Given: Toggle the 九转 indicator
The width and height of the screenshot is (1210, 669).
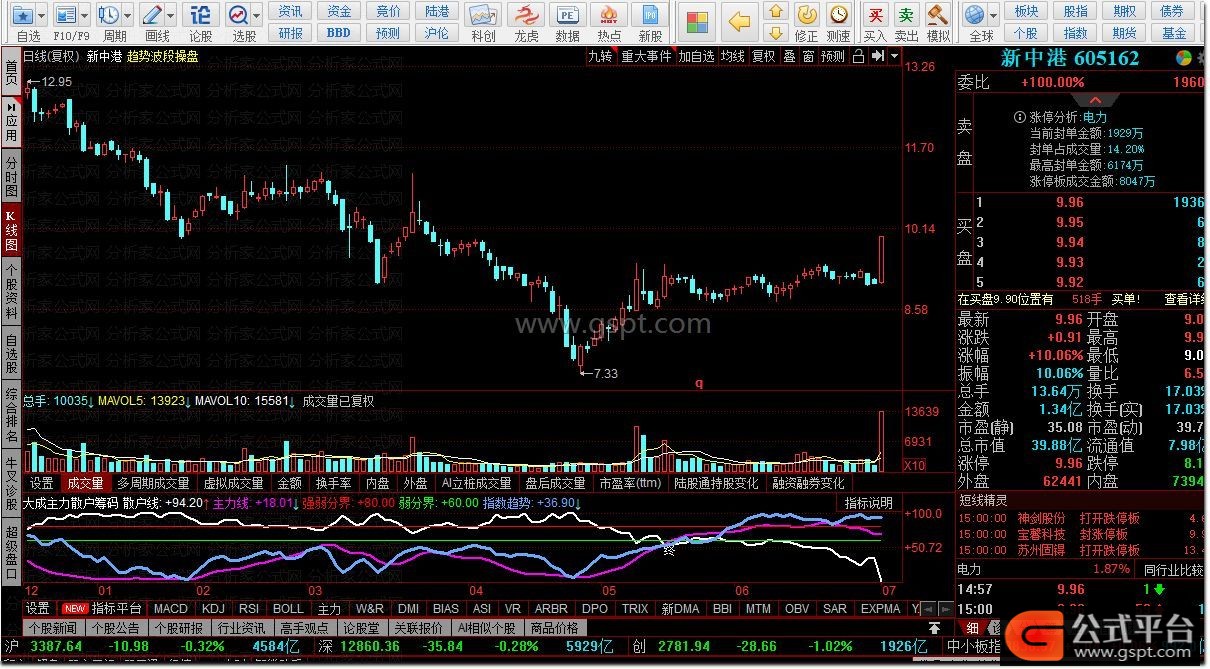Looking at the screenshot, I should 600,56.
